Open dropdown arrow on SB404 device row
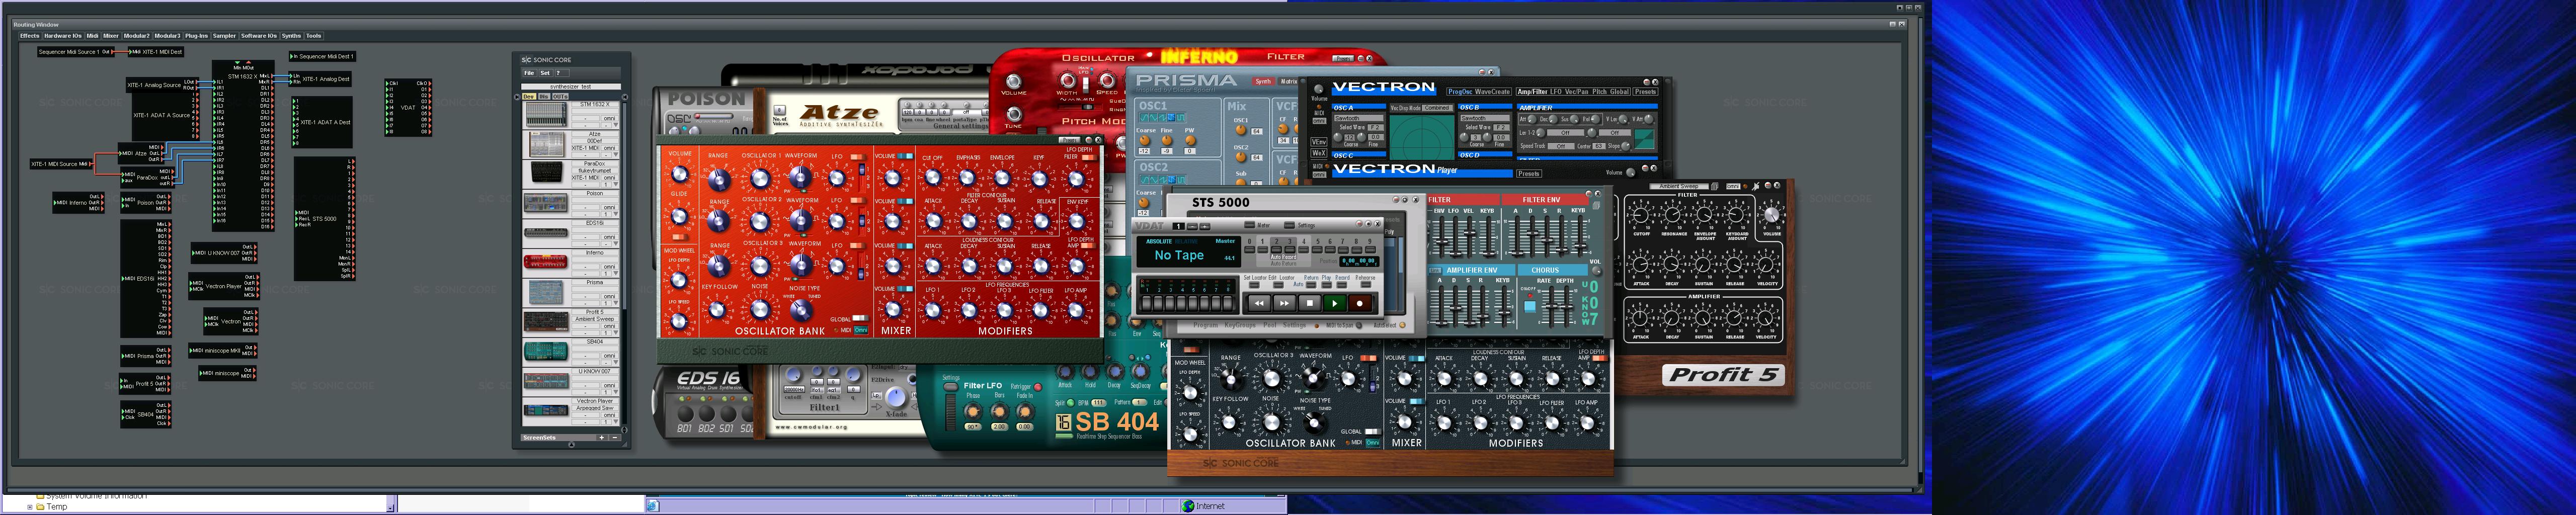The image size is (2576, 515). pos(616,362)
